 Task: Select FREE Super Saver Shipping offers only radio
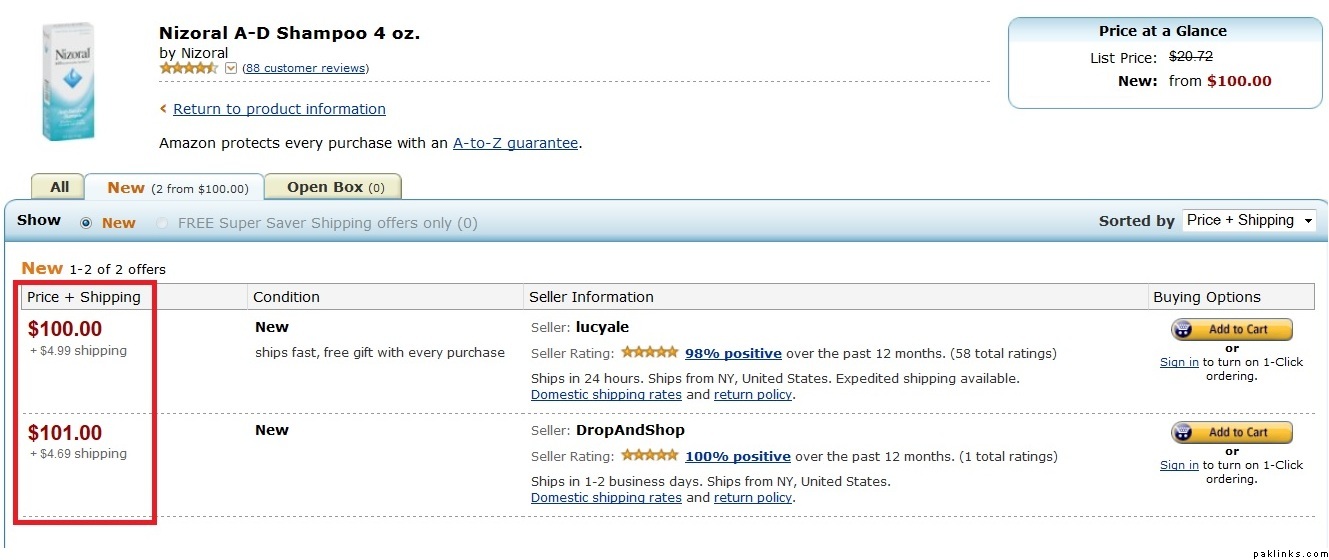coord(163,223)
